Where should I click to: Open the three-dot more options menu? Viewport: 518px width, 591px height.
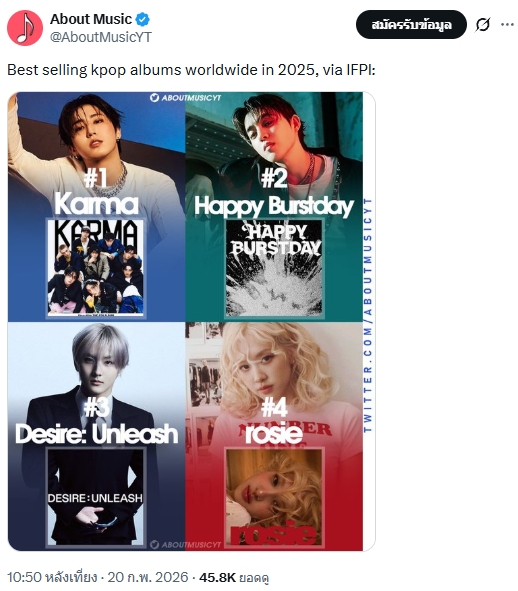point(507,24)
